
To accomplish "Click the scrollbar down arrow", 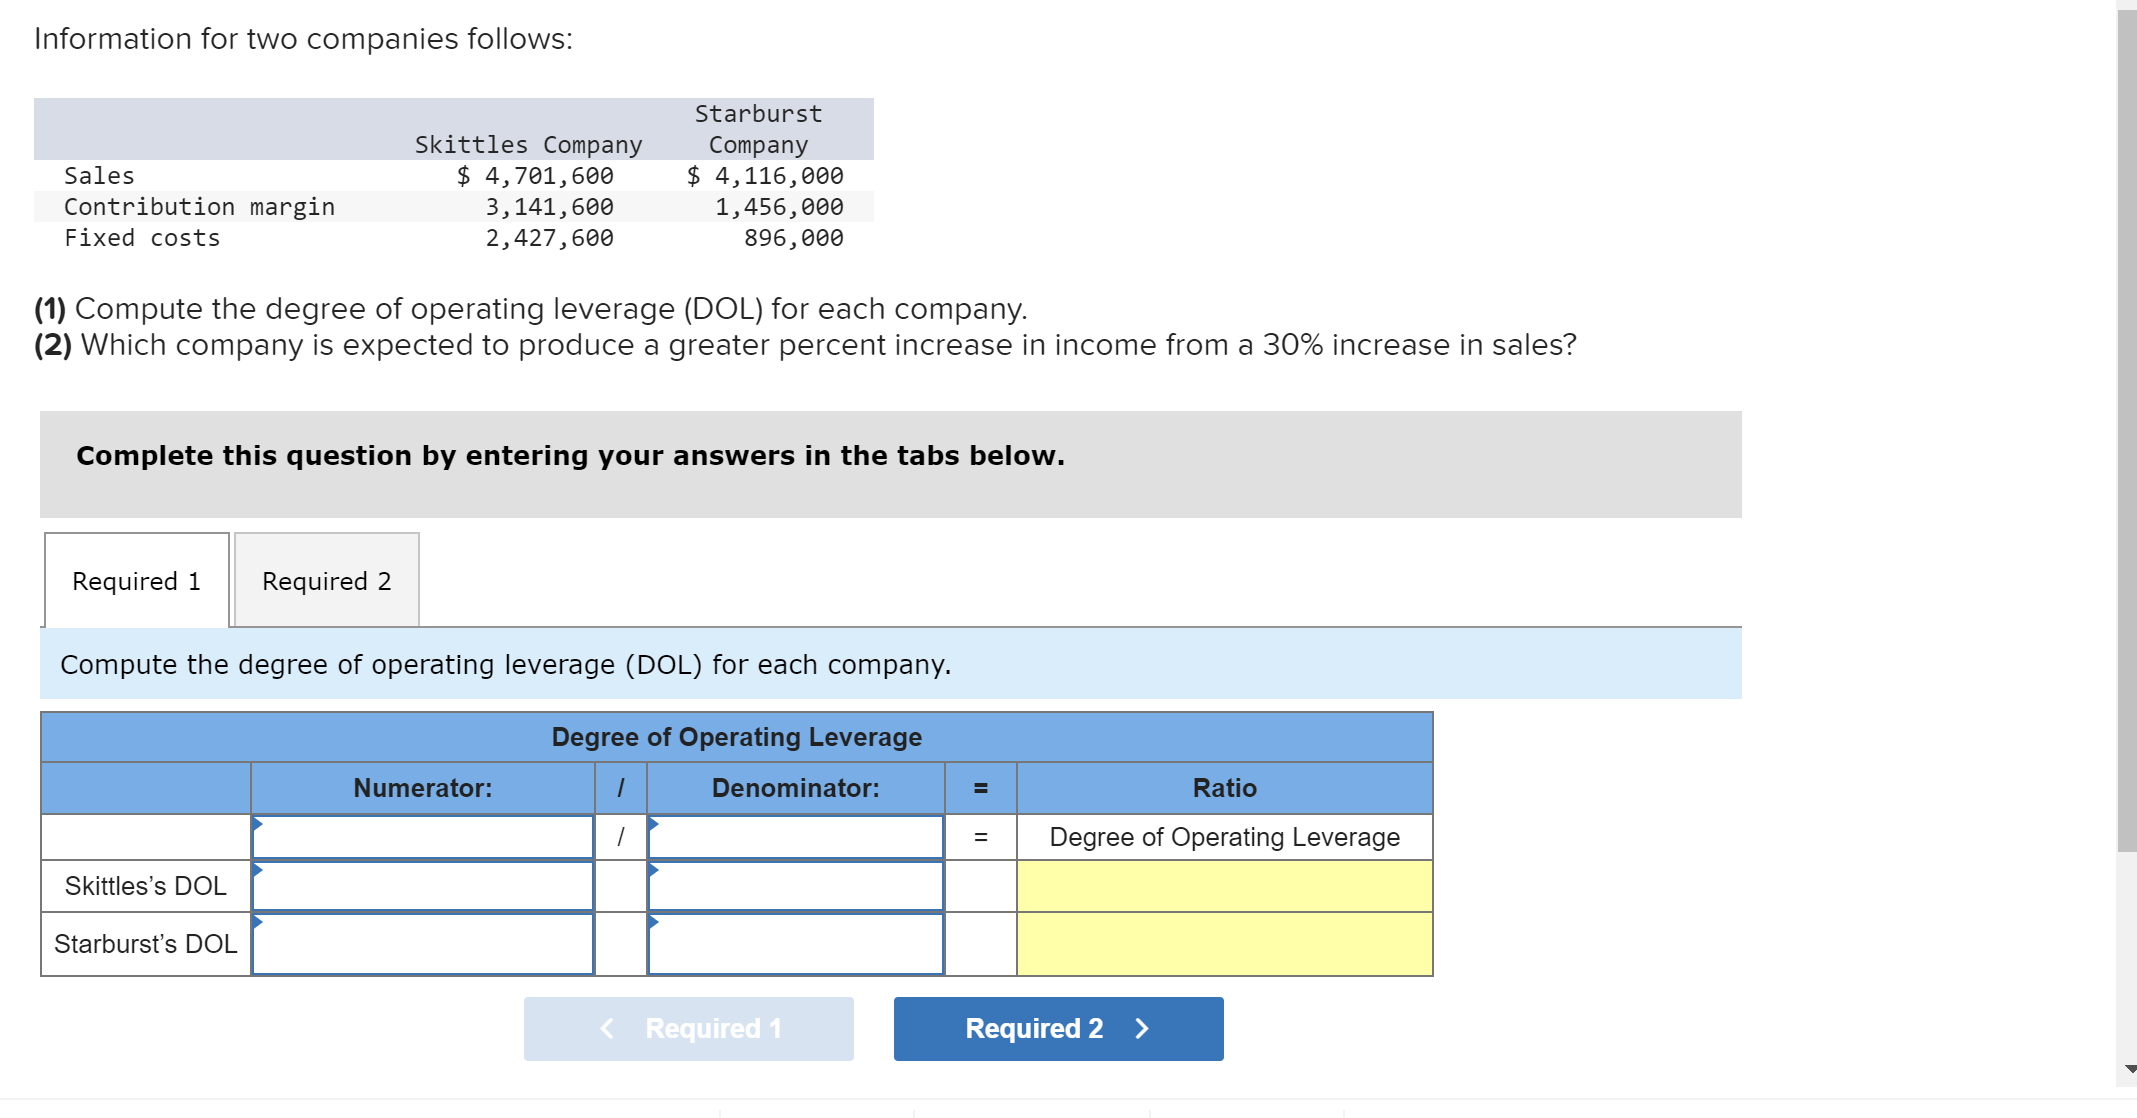I will click(2129, 1069).
